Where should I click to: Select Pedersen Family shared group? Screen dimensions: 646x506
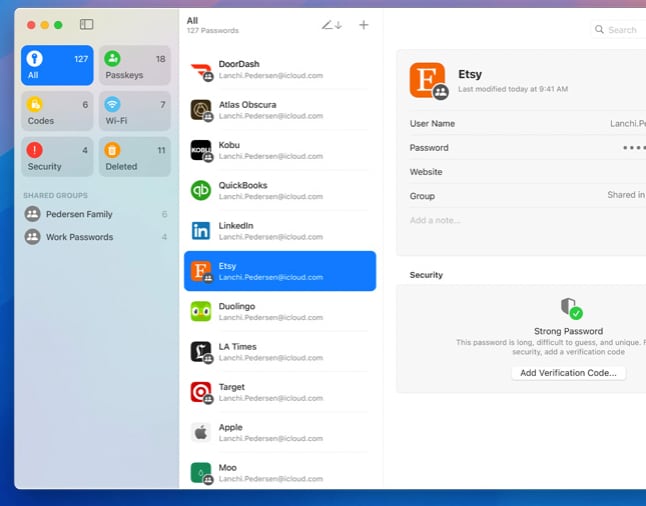coord(96,214)
